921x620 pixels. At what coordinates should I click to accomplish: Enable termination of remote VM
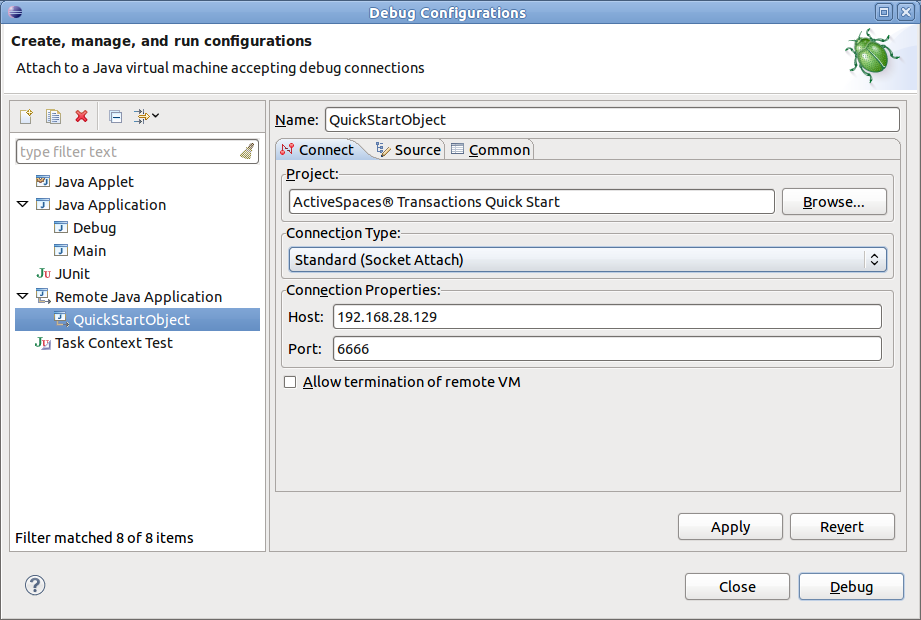point(290,381)
